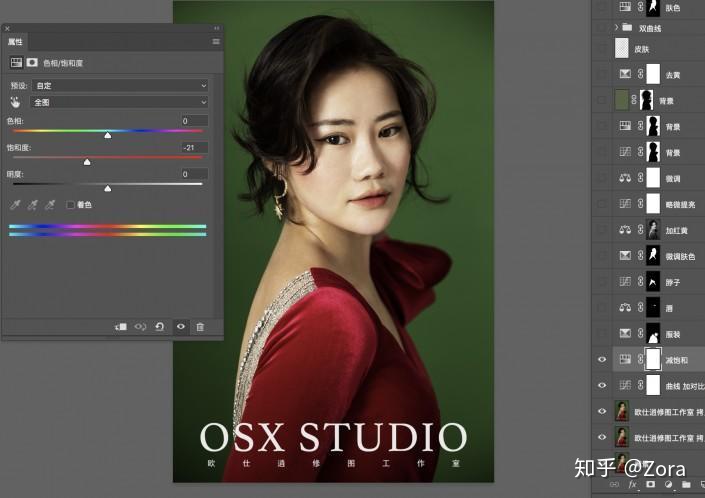Delete this adjustment layer trash icon
The height and width of the screenshot is (498, 705).
click(200, 327)
